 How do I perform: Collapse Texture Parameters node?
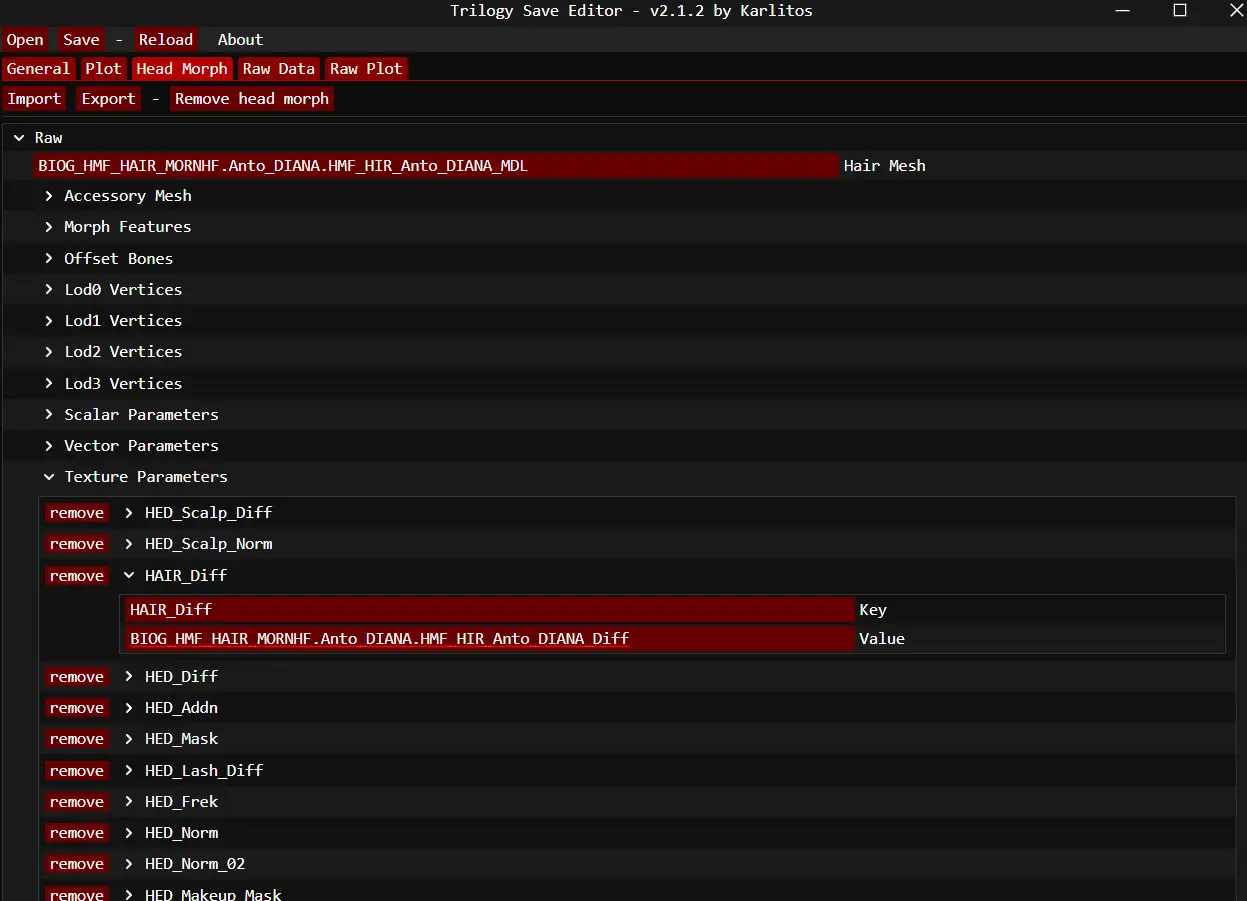49,477
